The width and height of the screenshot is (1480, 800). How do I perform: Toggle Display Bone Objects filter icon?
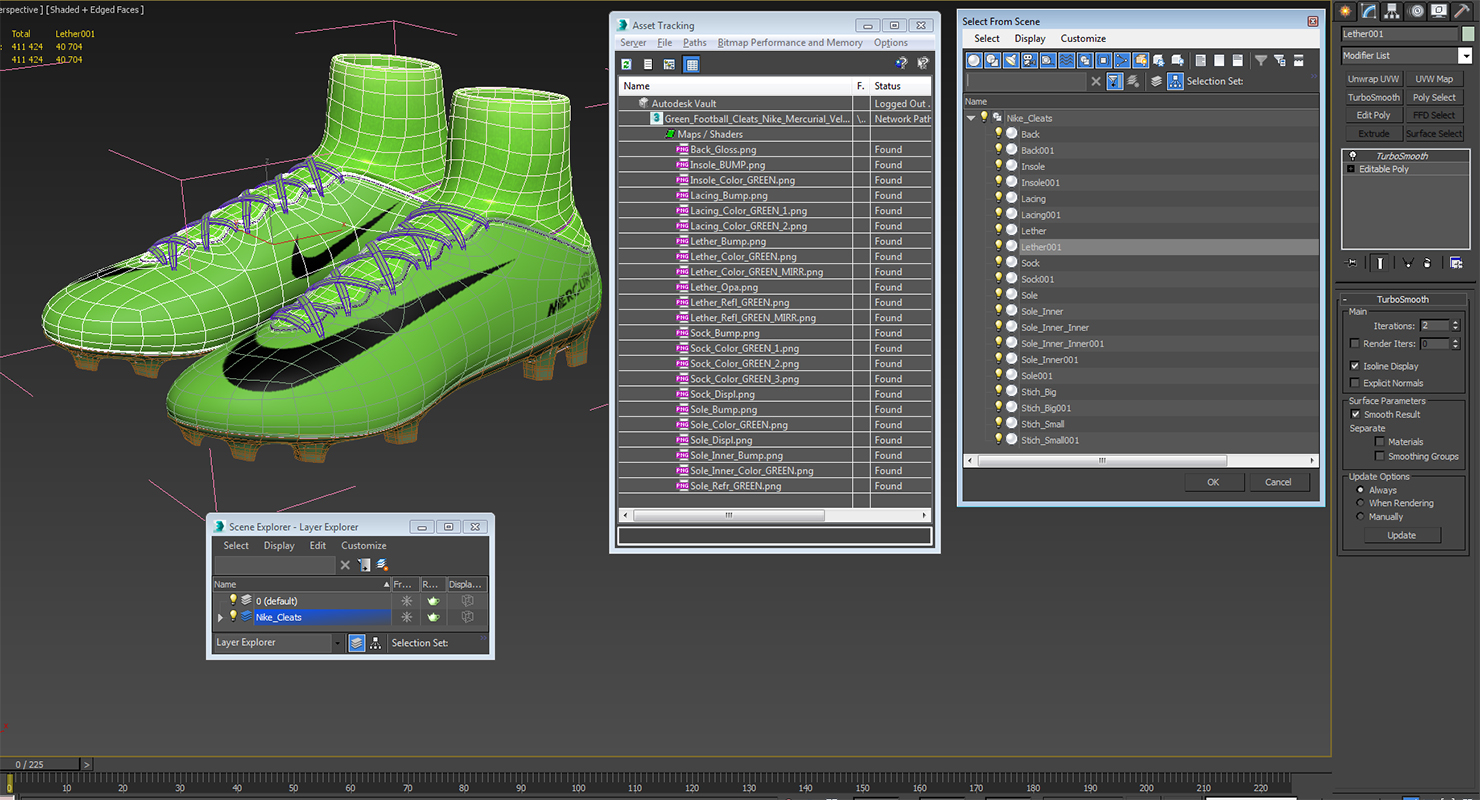coord(1122,60)
